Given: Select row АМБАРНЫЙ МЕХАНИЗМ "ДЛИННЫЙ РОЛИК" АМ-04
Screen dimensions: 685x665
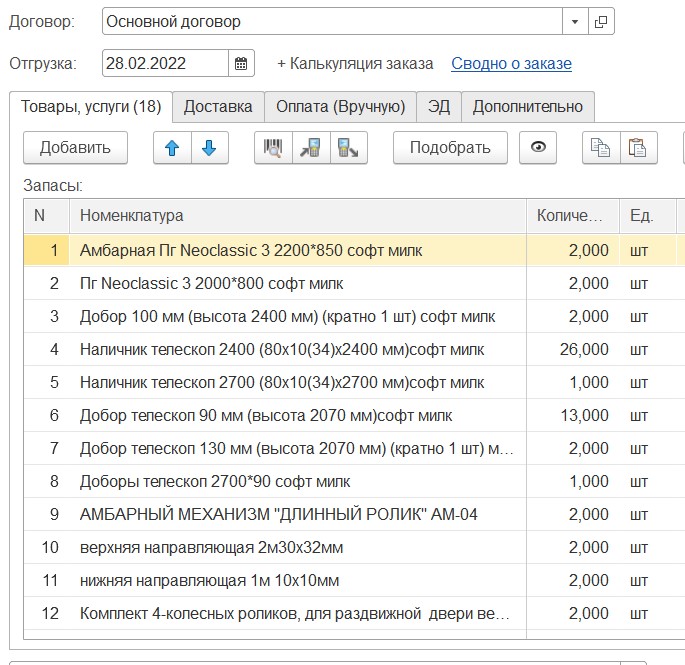Looking at the screenshot, I should (279, 515).
